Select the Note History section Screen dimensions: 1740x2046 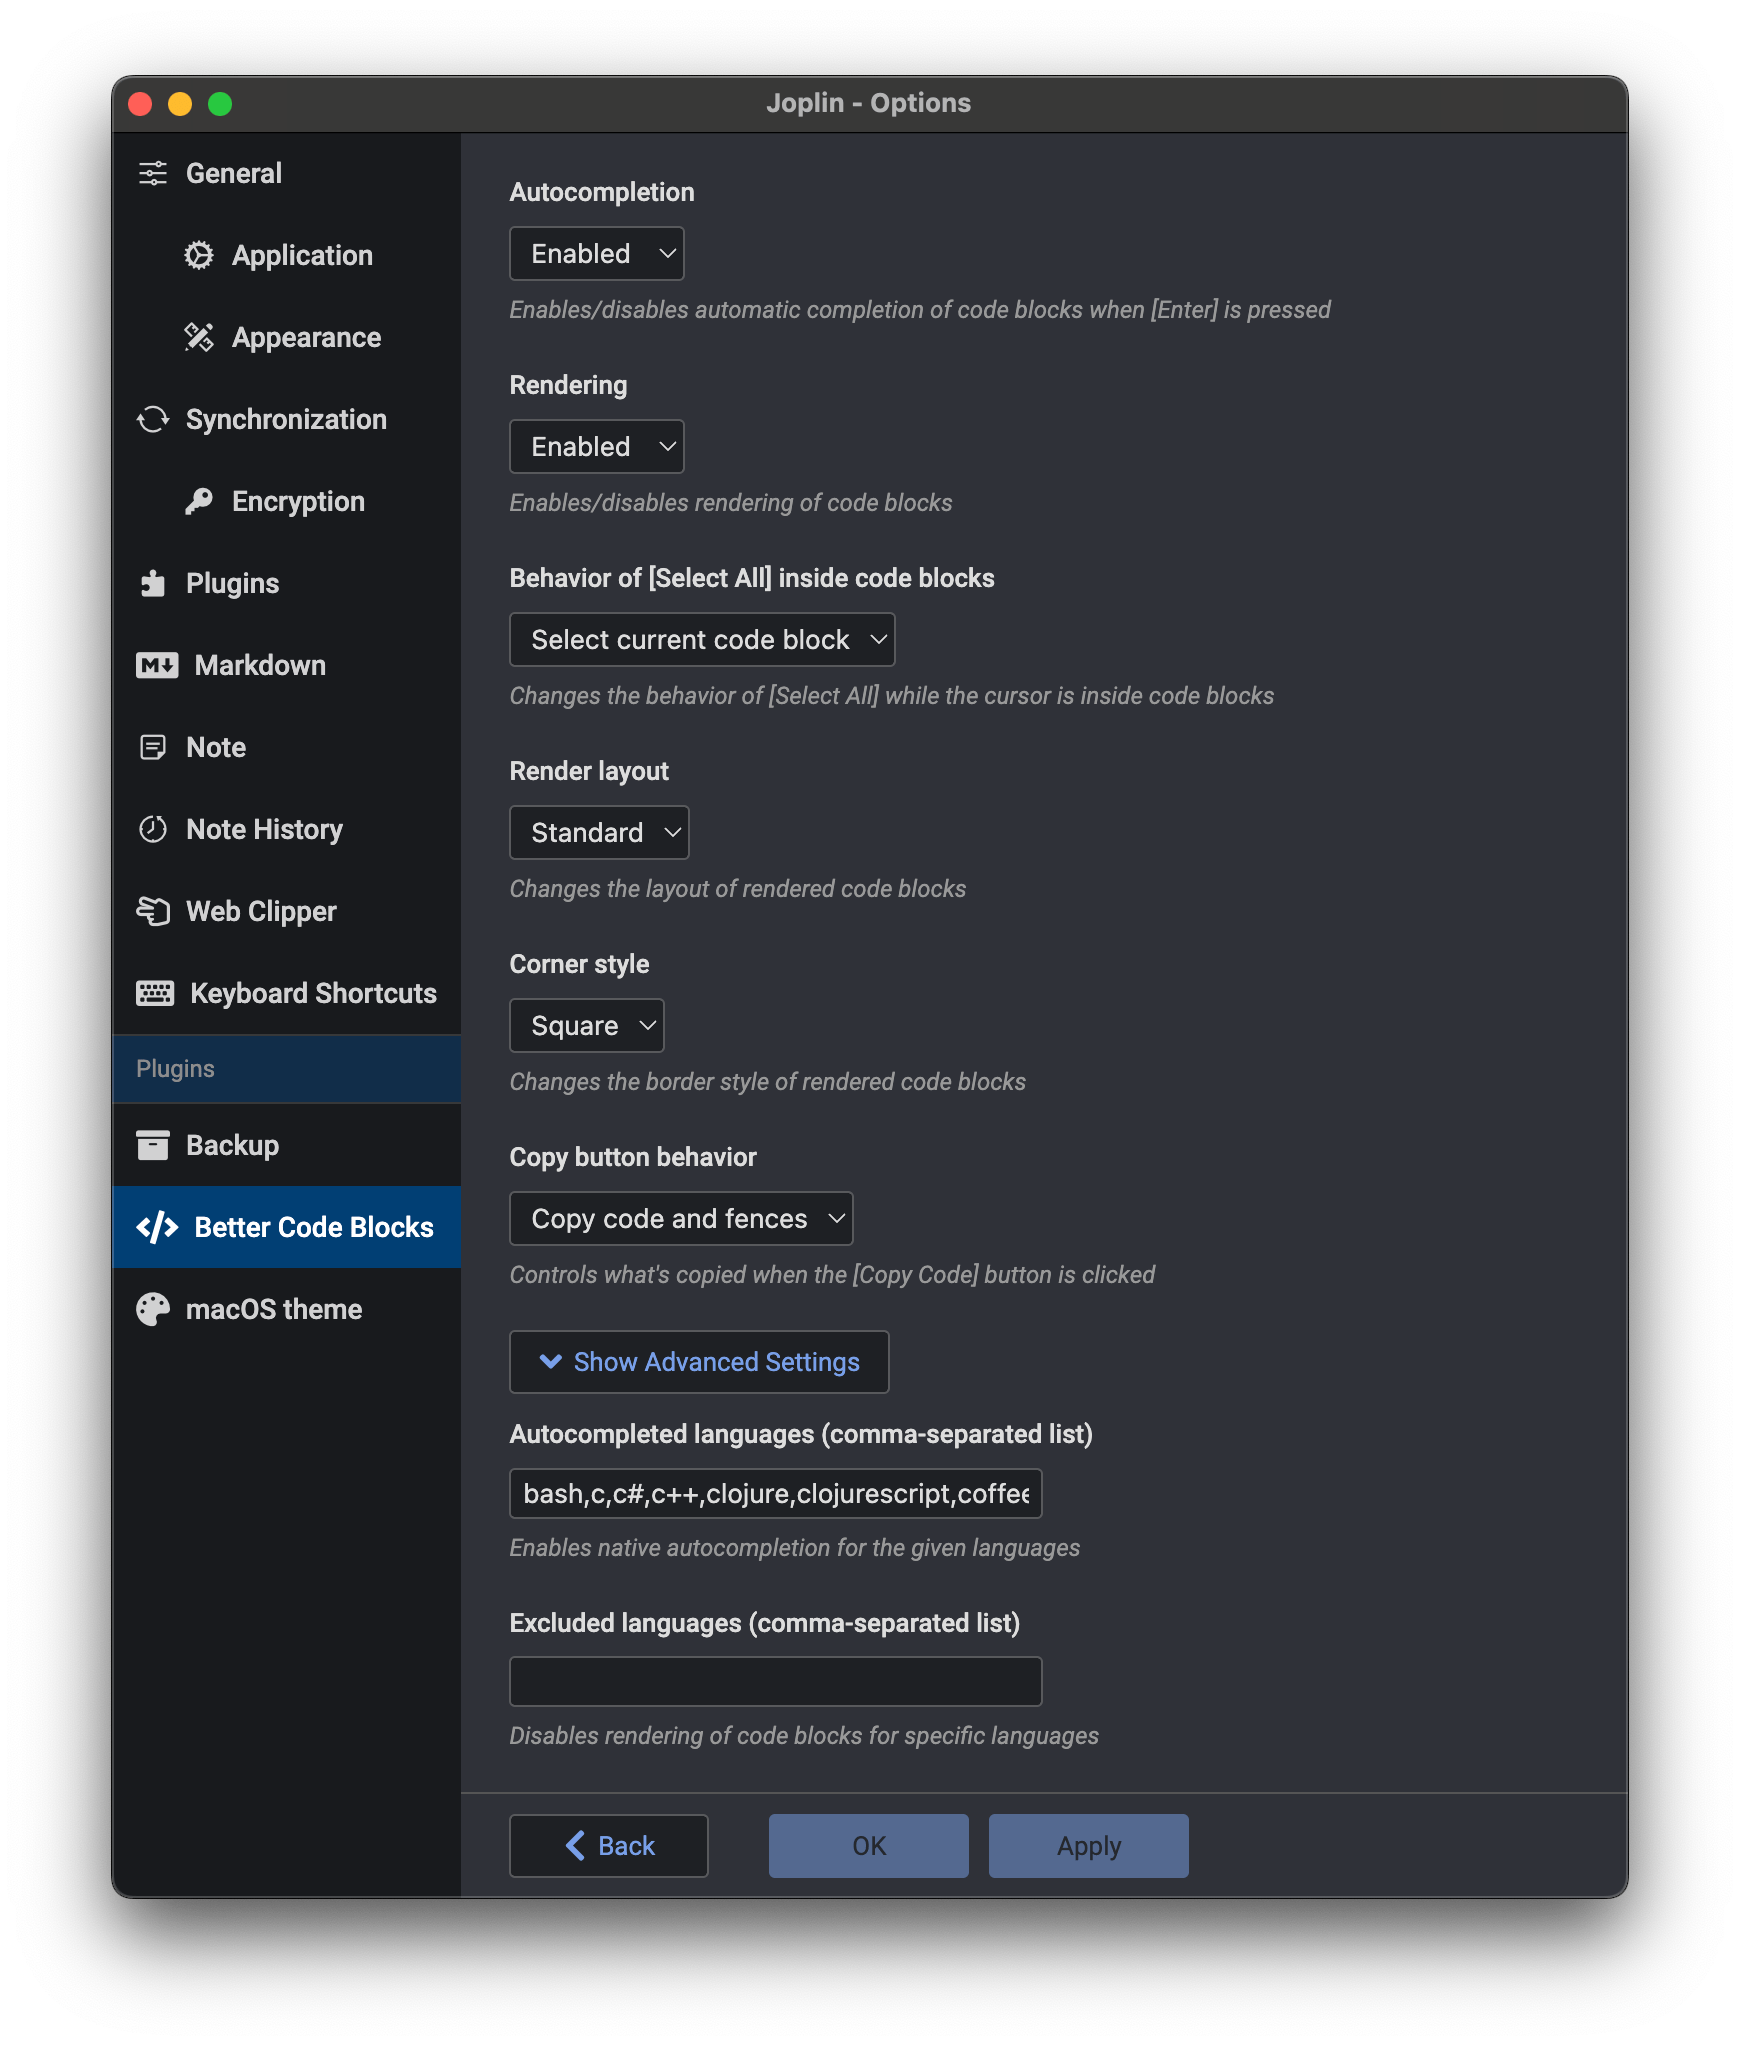coord(287,829)
